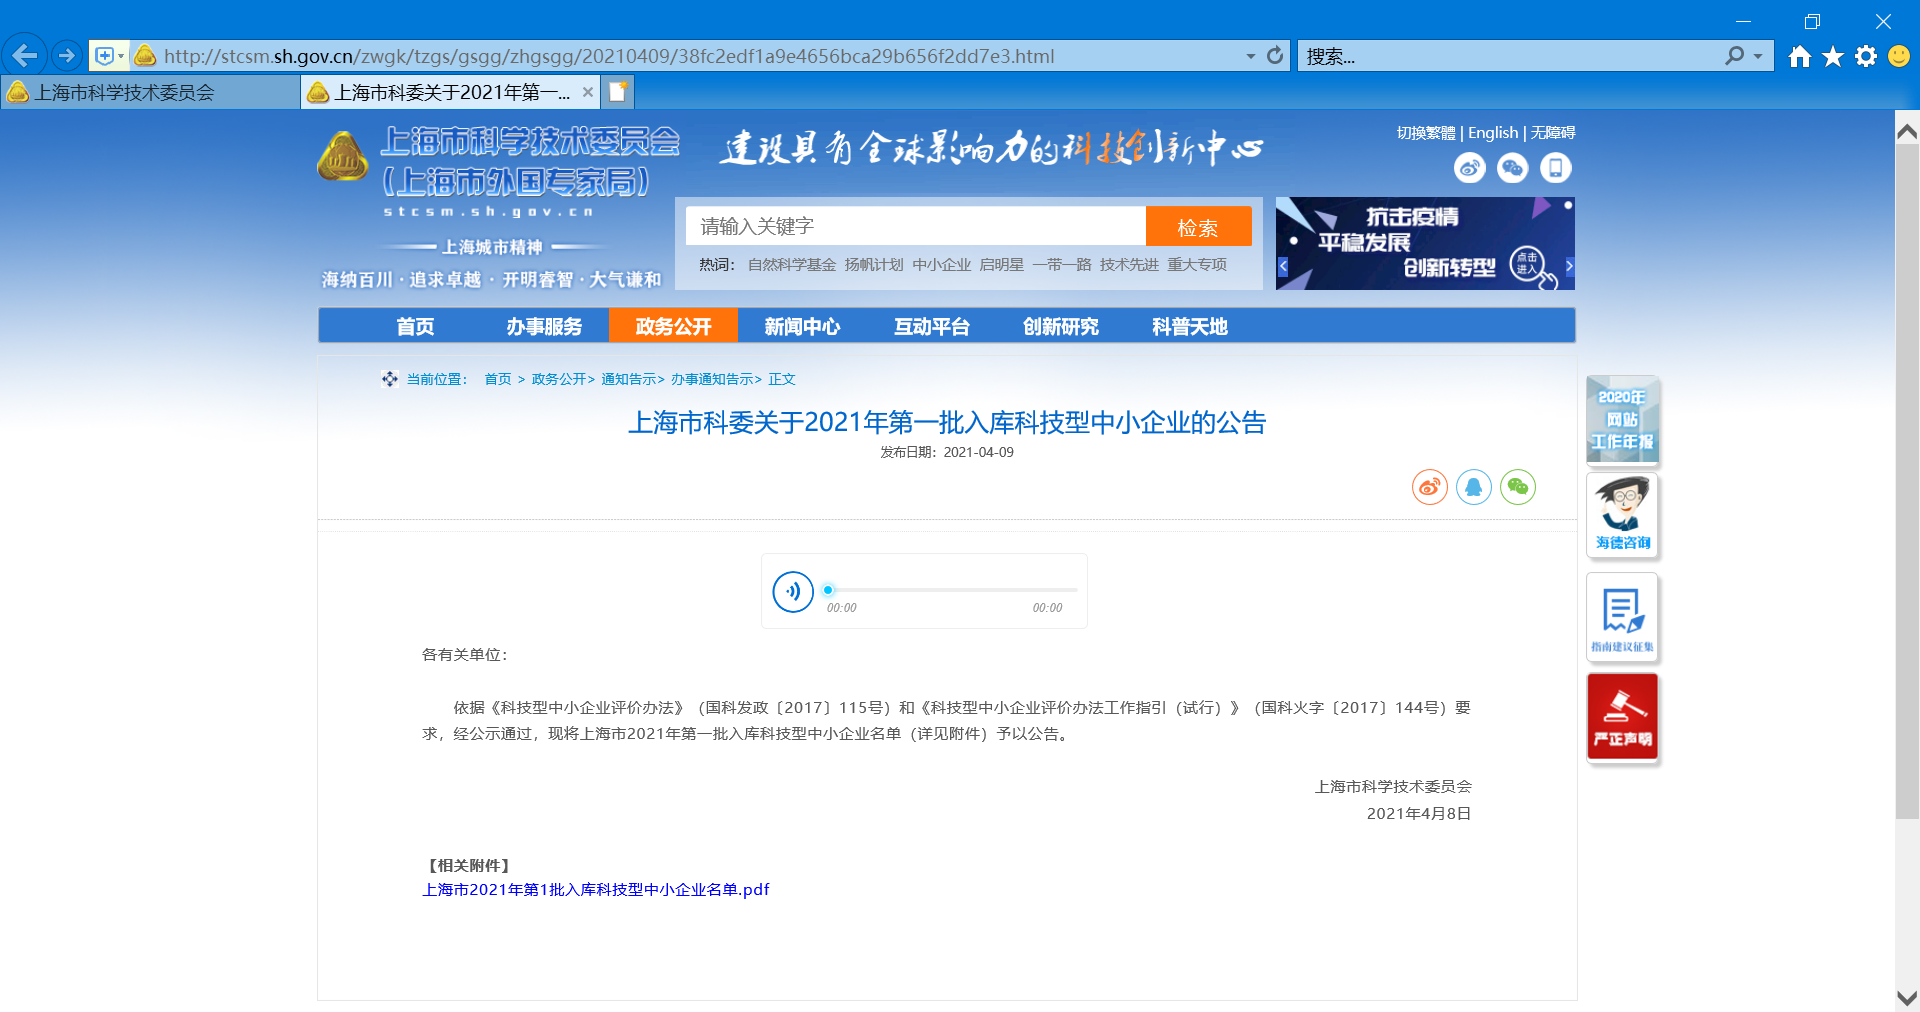Click the 请输入关键字 search field
The image size is (1920, 1012).
[x=916, y=226]
